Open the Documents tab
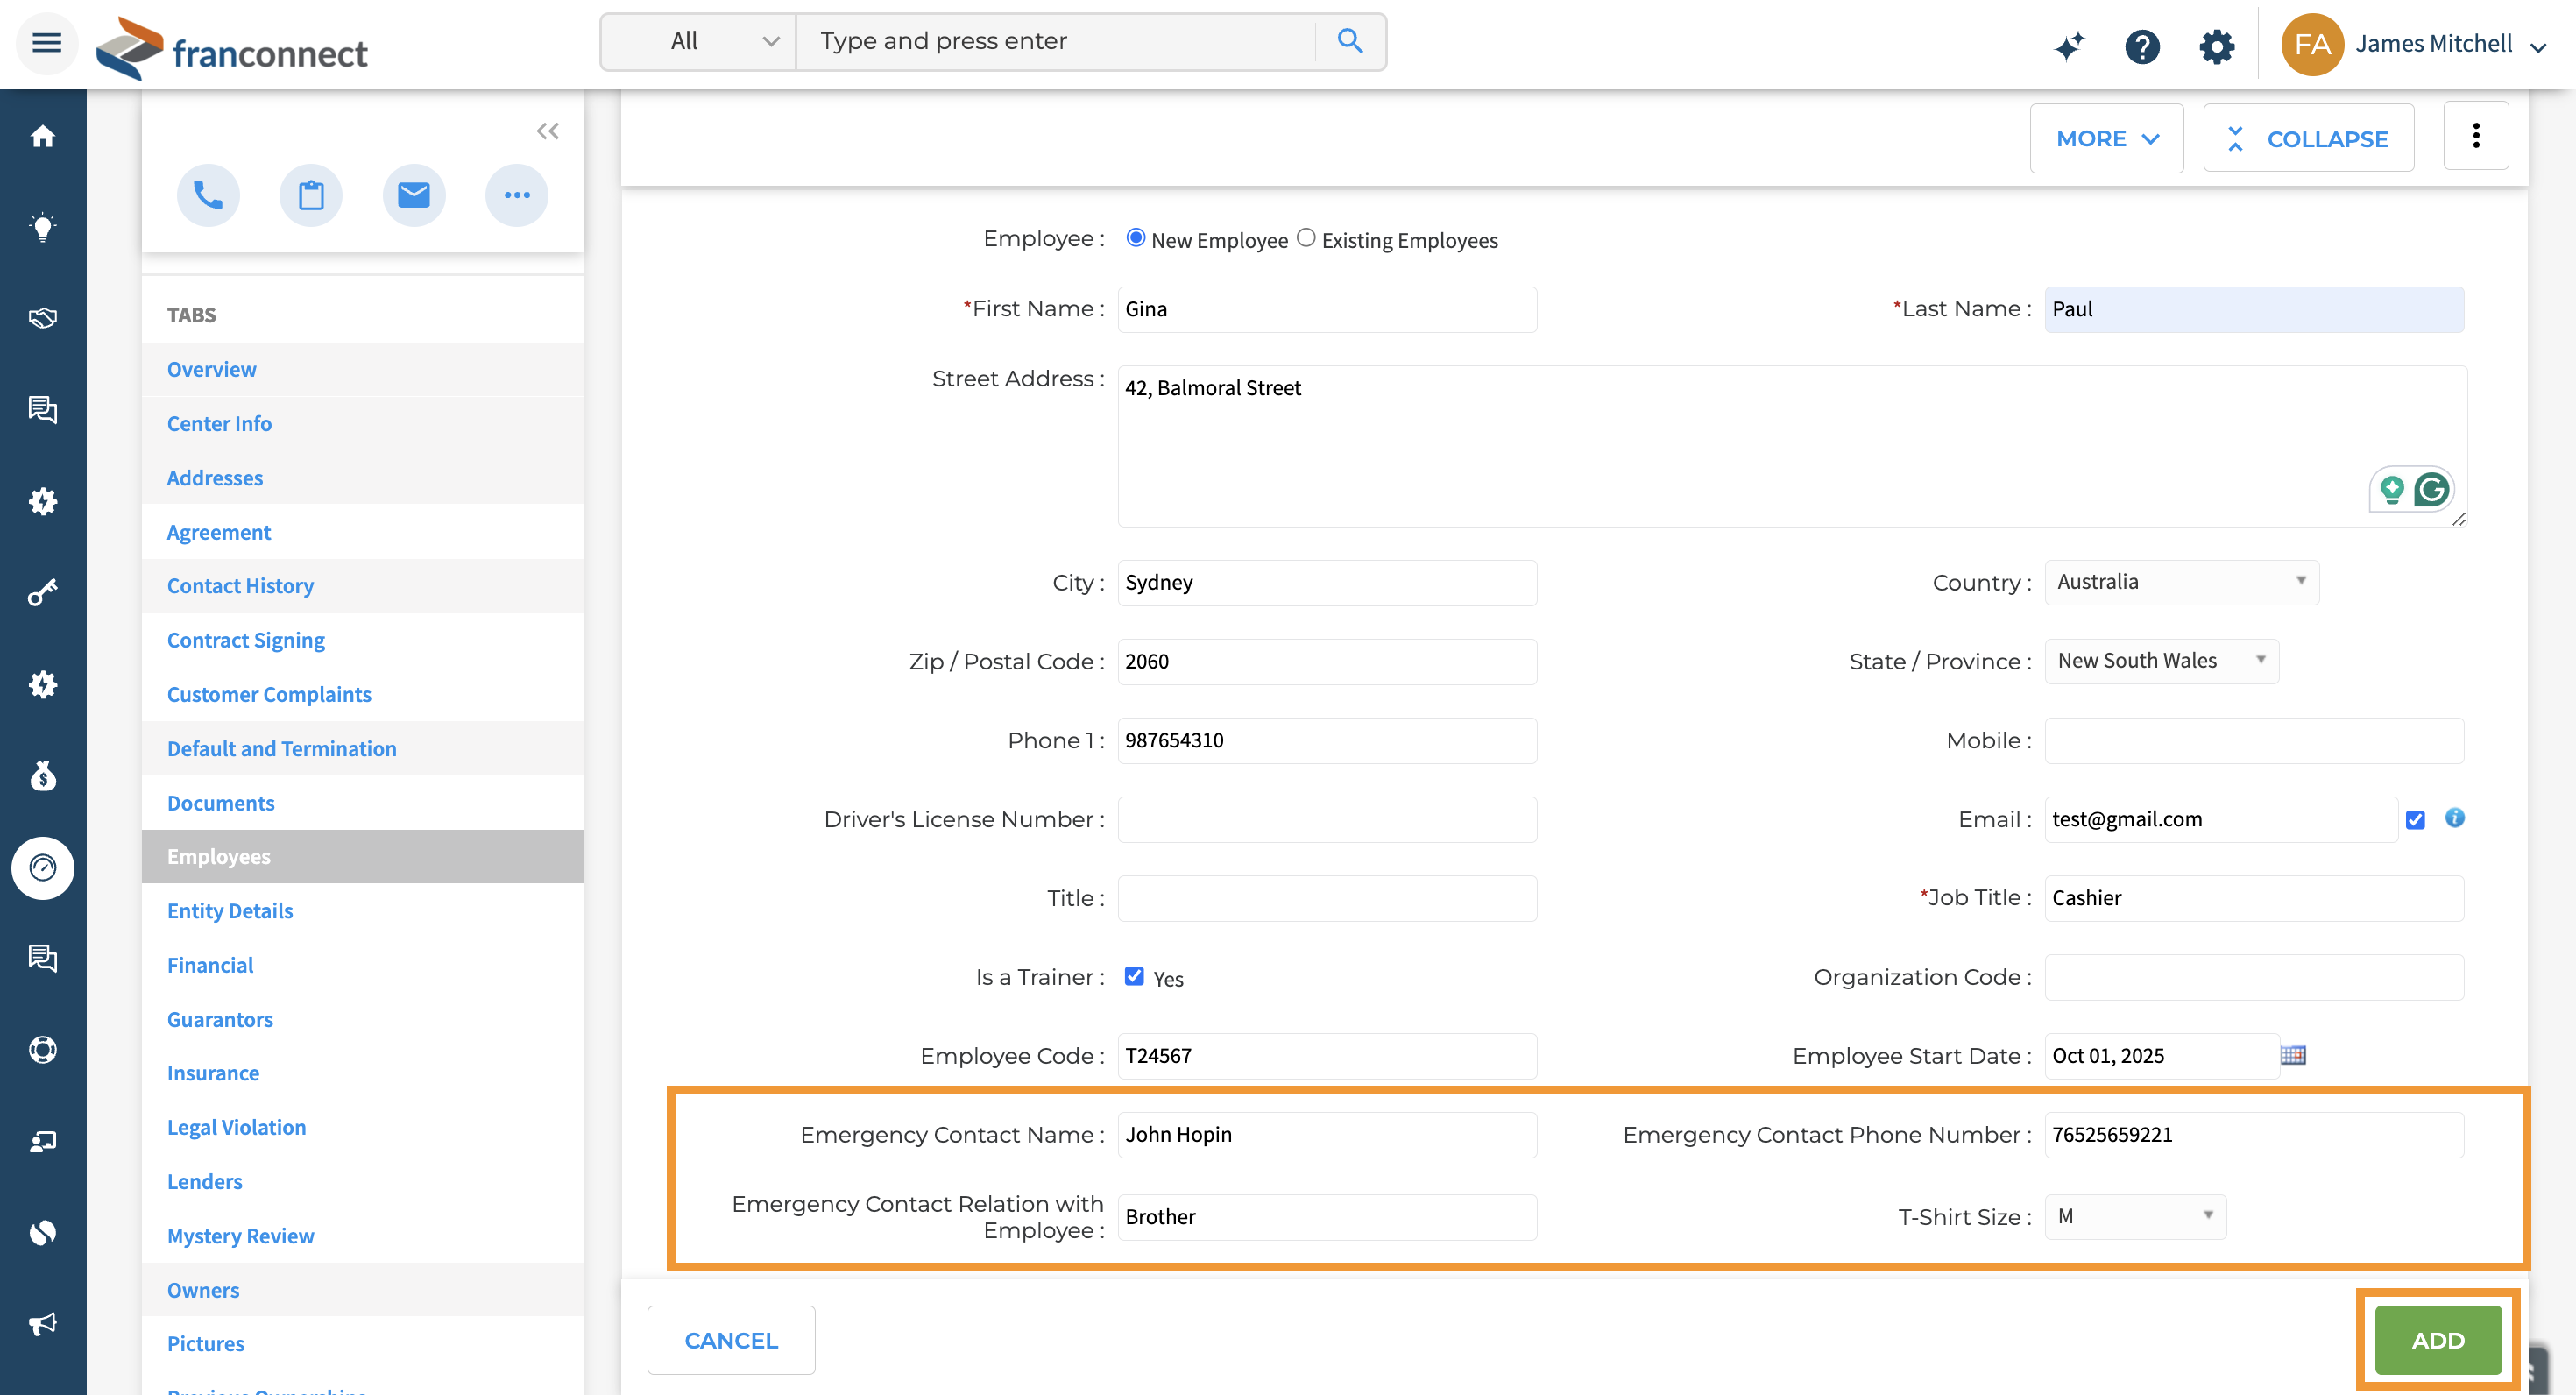Image resolution: width=2576 pixels, height=1395 pixels. pyautogui.click(x=220, y=802)
